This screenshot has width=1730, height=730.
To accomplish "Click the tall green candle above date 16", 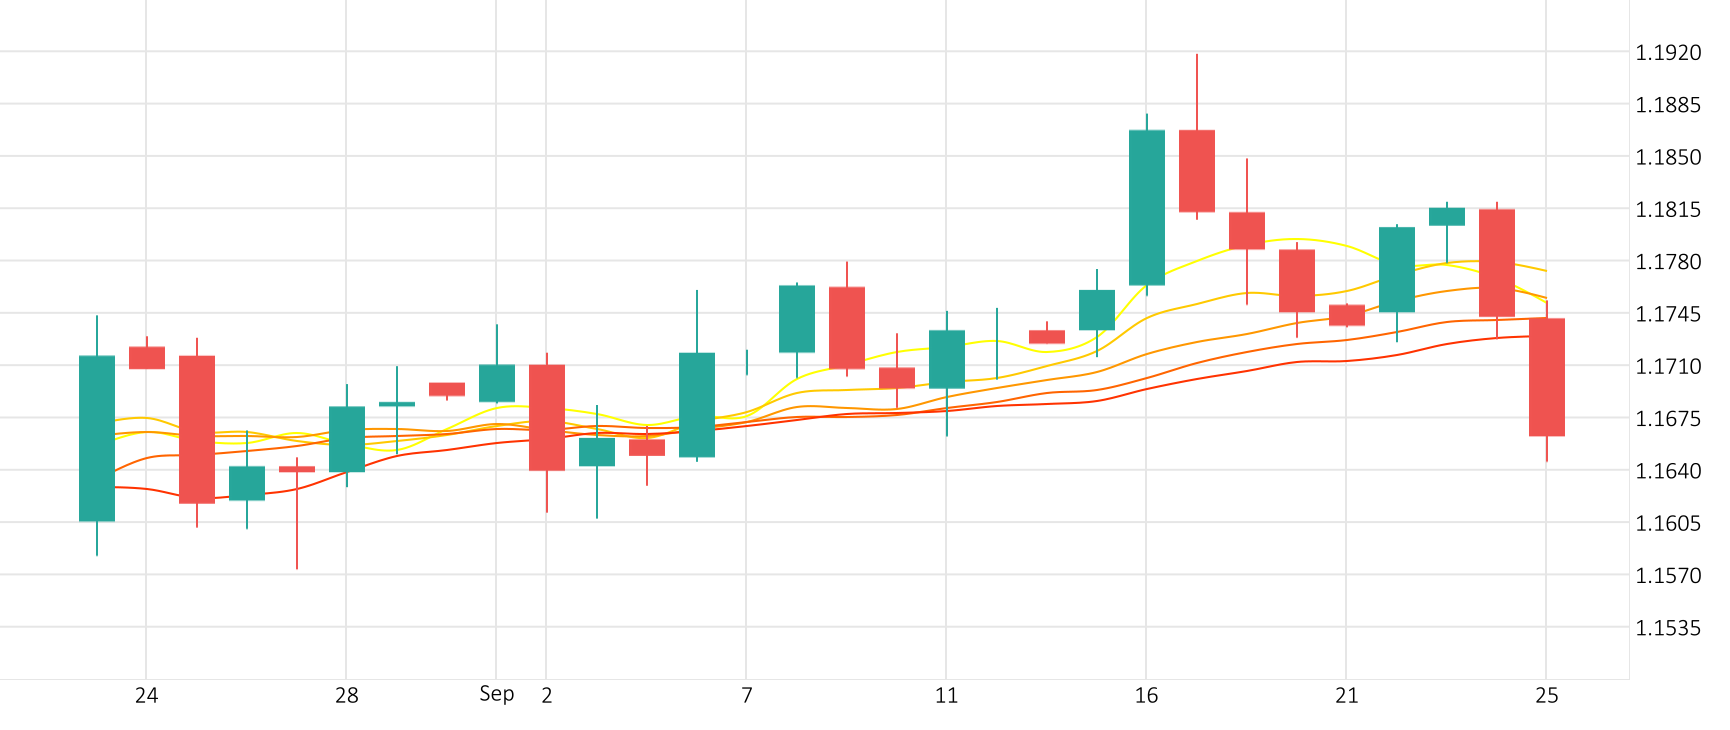I will point(1146,208).
